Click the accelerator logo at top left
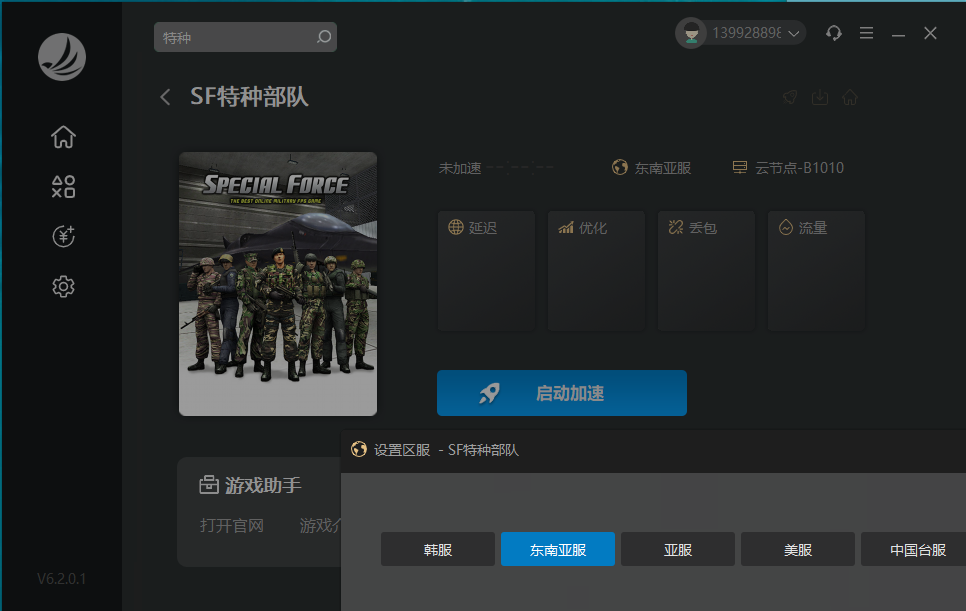The height and width of the screenshot is (611, 966). (x=62, y=57)
